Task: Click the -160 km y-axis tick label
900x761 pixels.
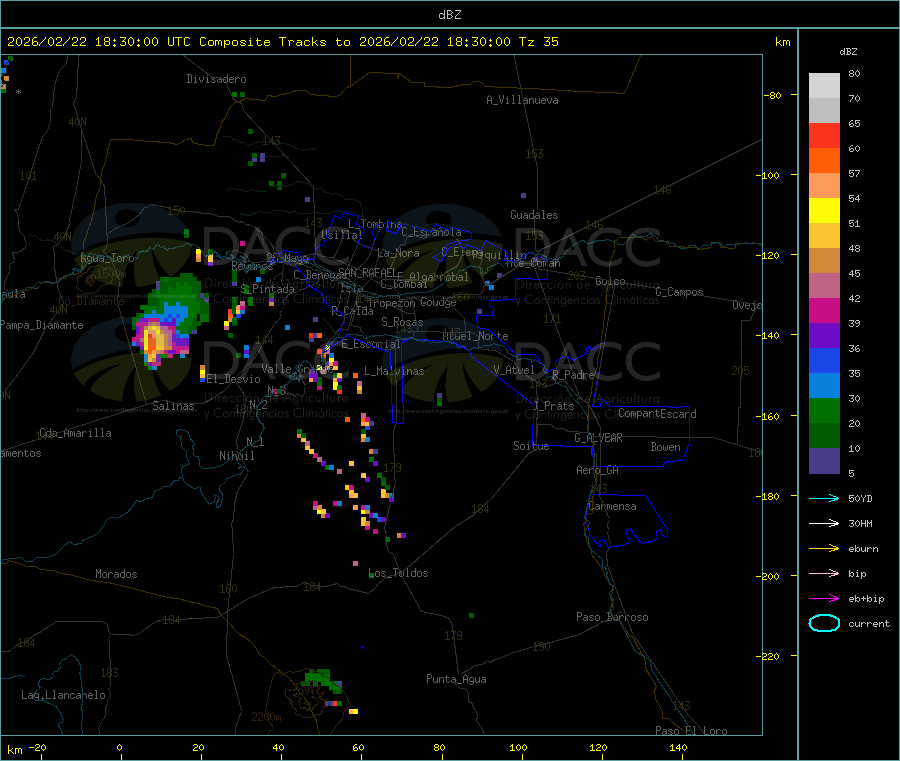Action: [770, 416]
